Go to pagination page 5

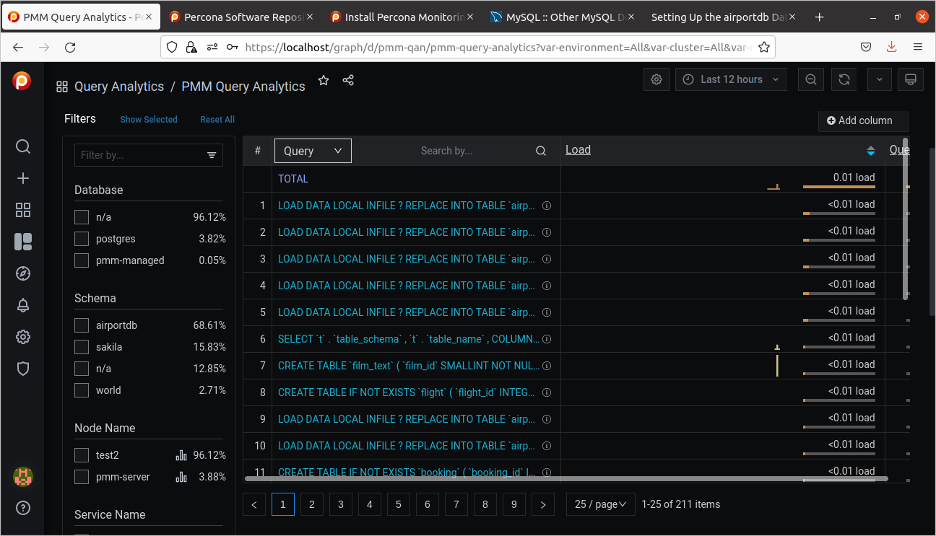(398, 504)
